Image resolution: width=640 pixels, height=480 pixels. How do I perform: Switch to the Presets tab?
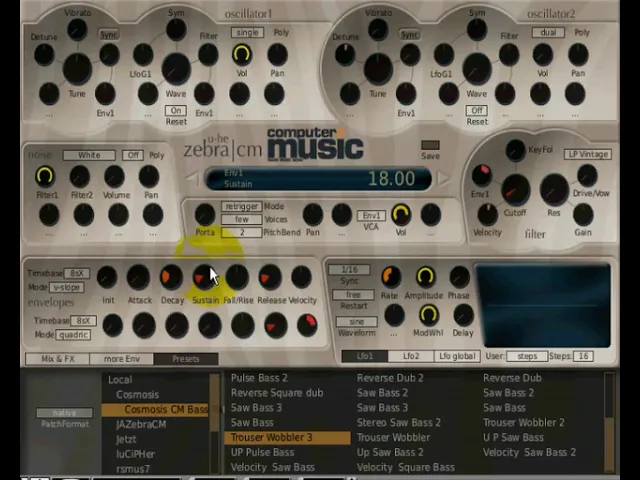(186, 359)
